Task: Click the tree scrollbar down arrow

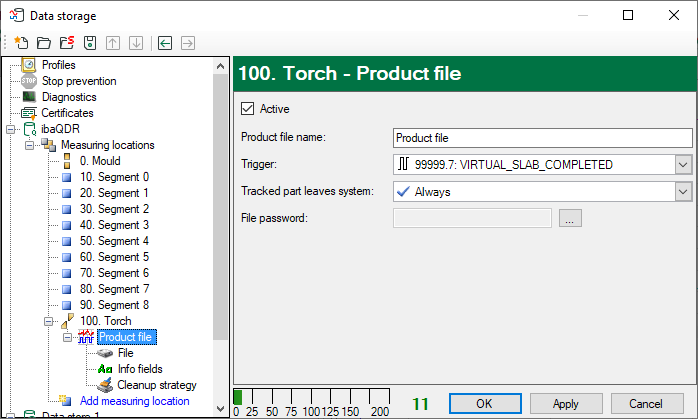Action: coord(220,408)
